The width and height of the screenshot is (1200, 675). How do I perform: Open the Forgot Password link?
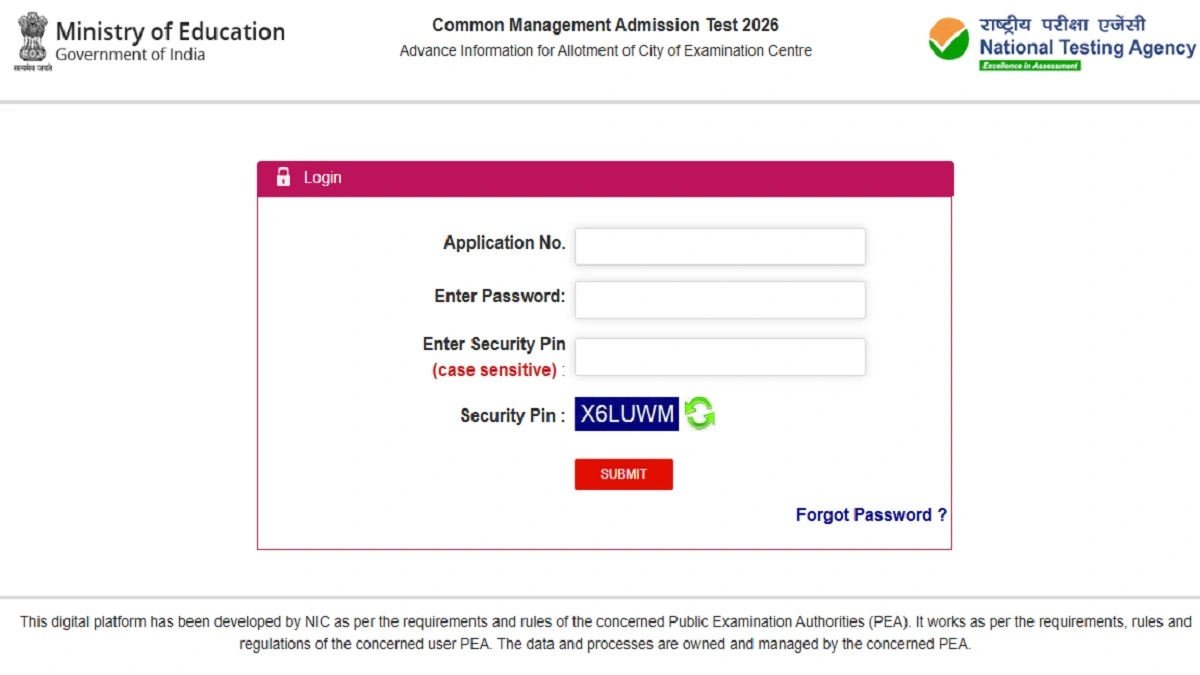(870, 514)
